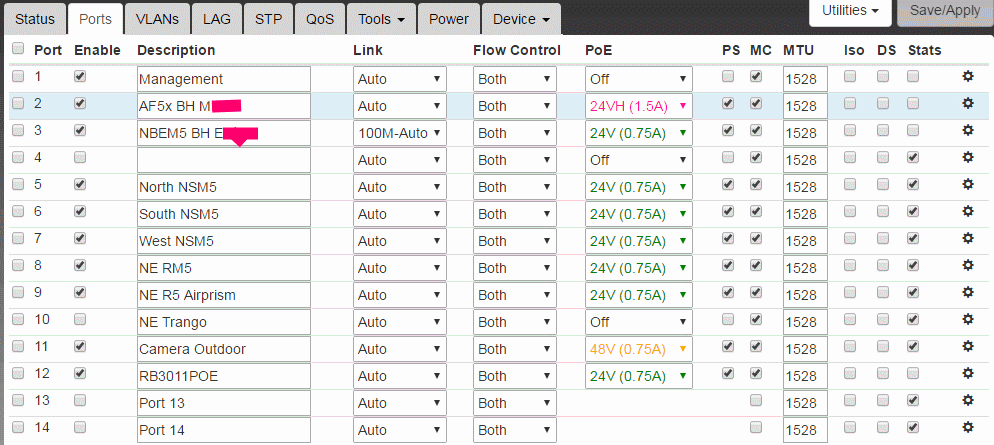
Task: Open gear settings for North NSM5 port
Action: pos(967,185)
